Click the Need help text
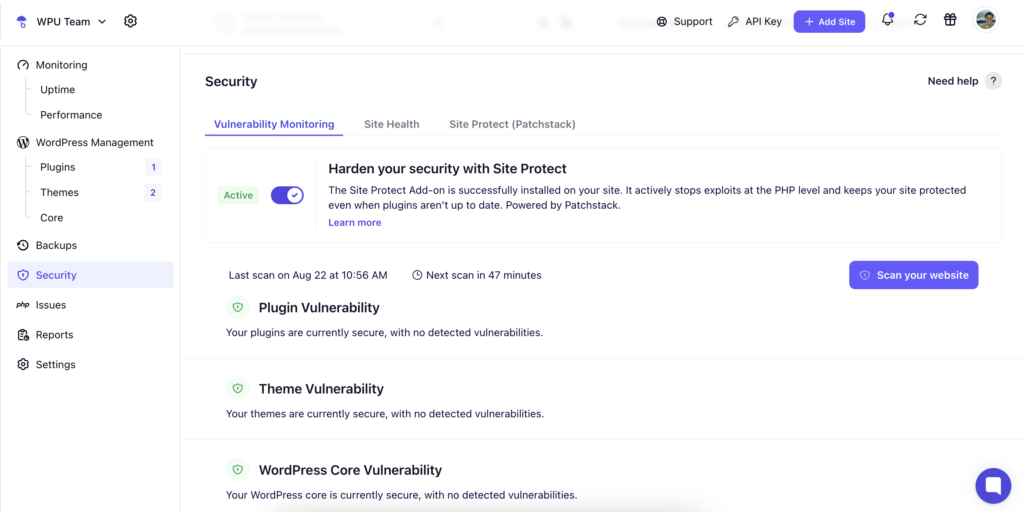The height and width of the screenshot is (512, 1024). [953, 81]
